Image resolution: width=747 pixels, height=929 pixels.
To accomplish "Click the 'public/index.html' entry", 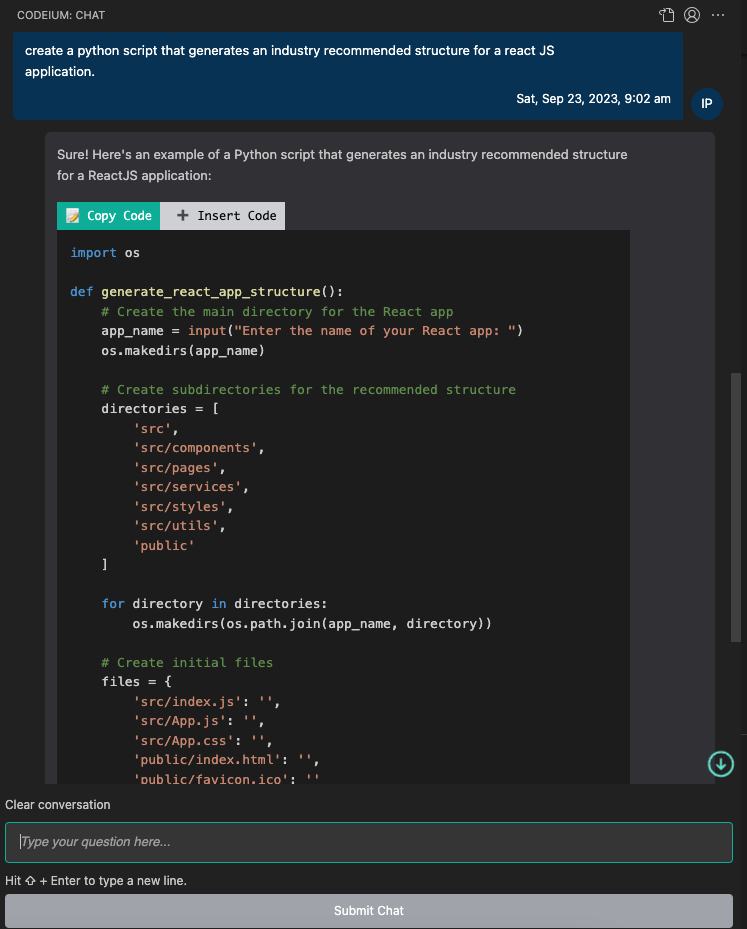I will click(226, 760).
